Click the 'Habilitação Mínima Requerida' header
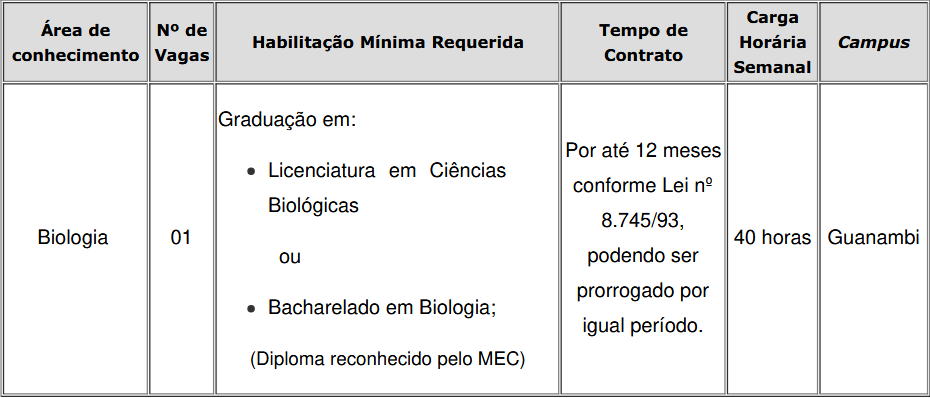Image resolution: width=930 pixels, height=398 pixels. [387, 42]
